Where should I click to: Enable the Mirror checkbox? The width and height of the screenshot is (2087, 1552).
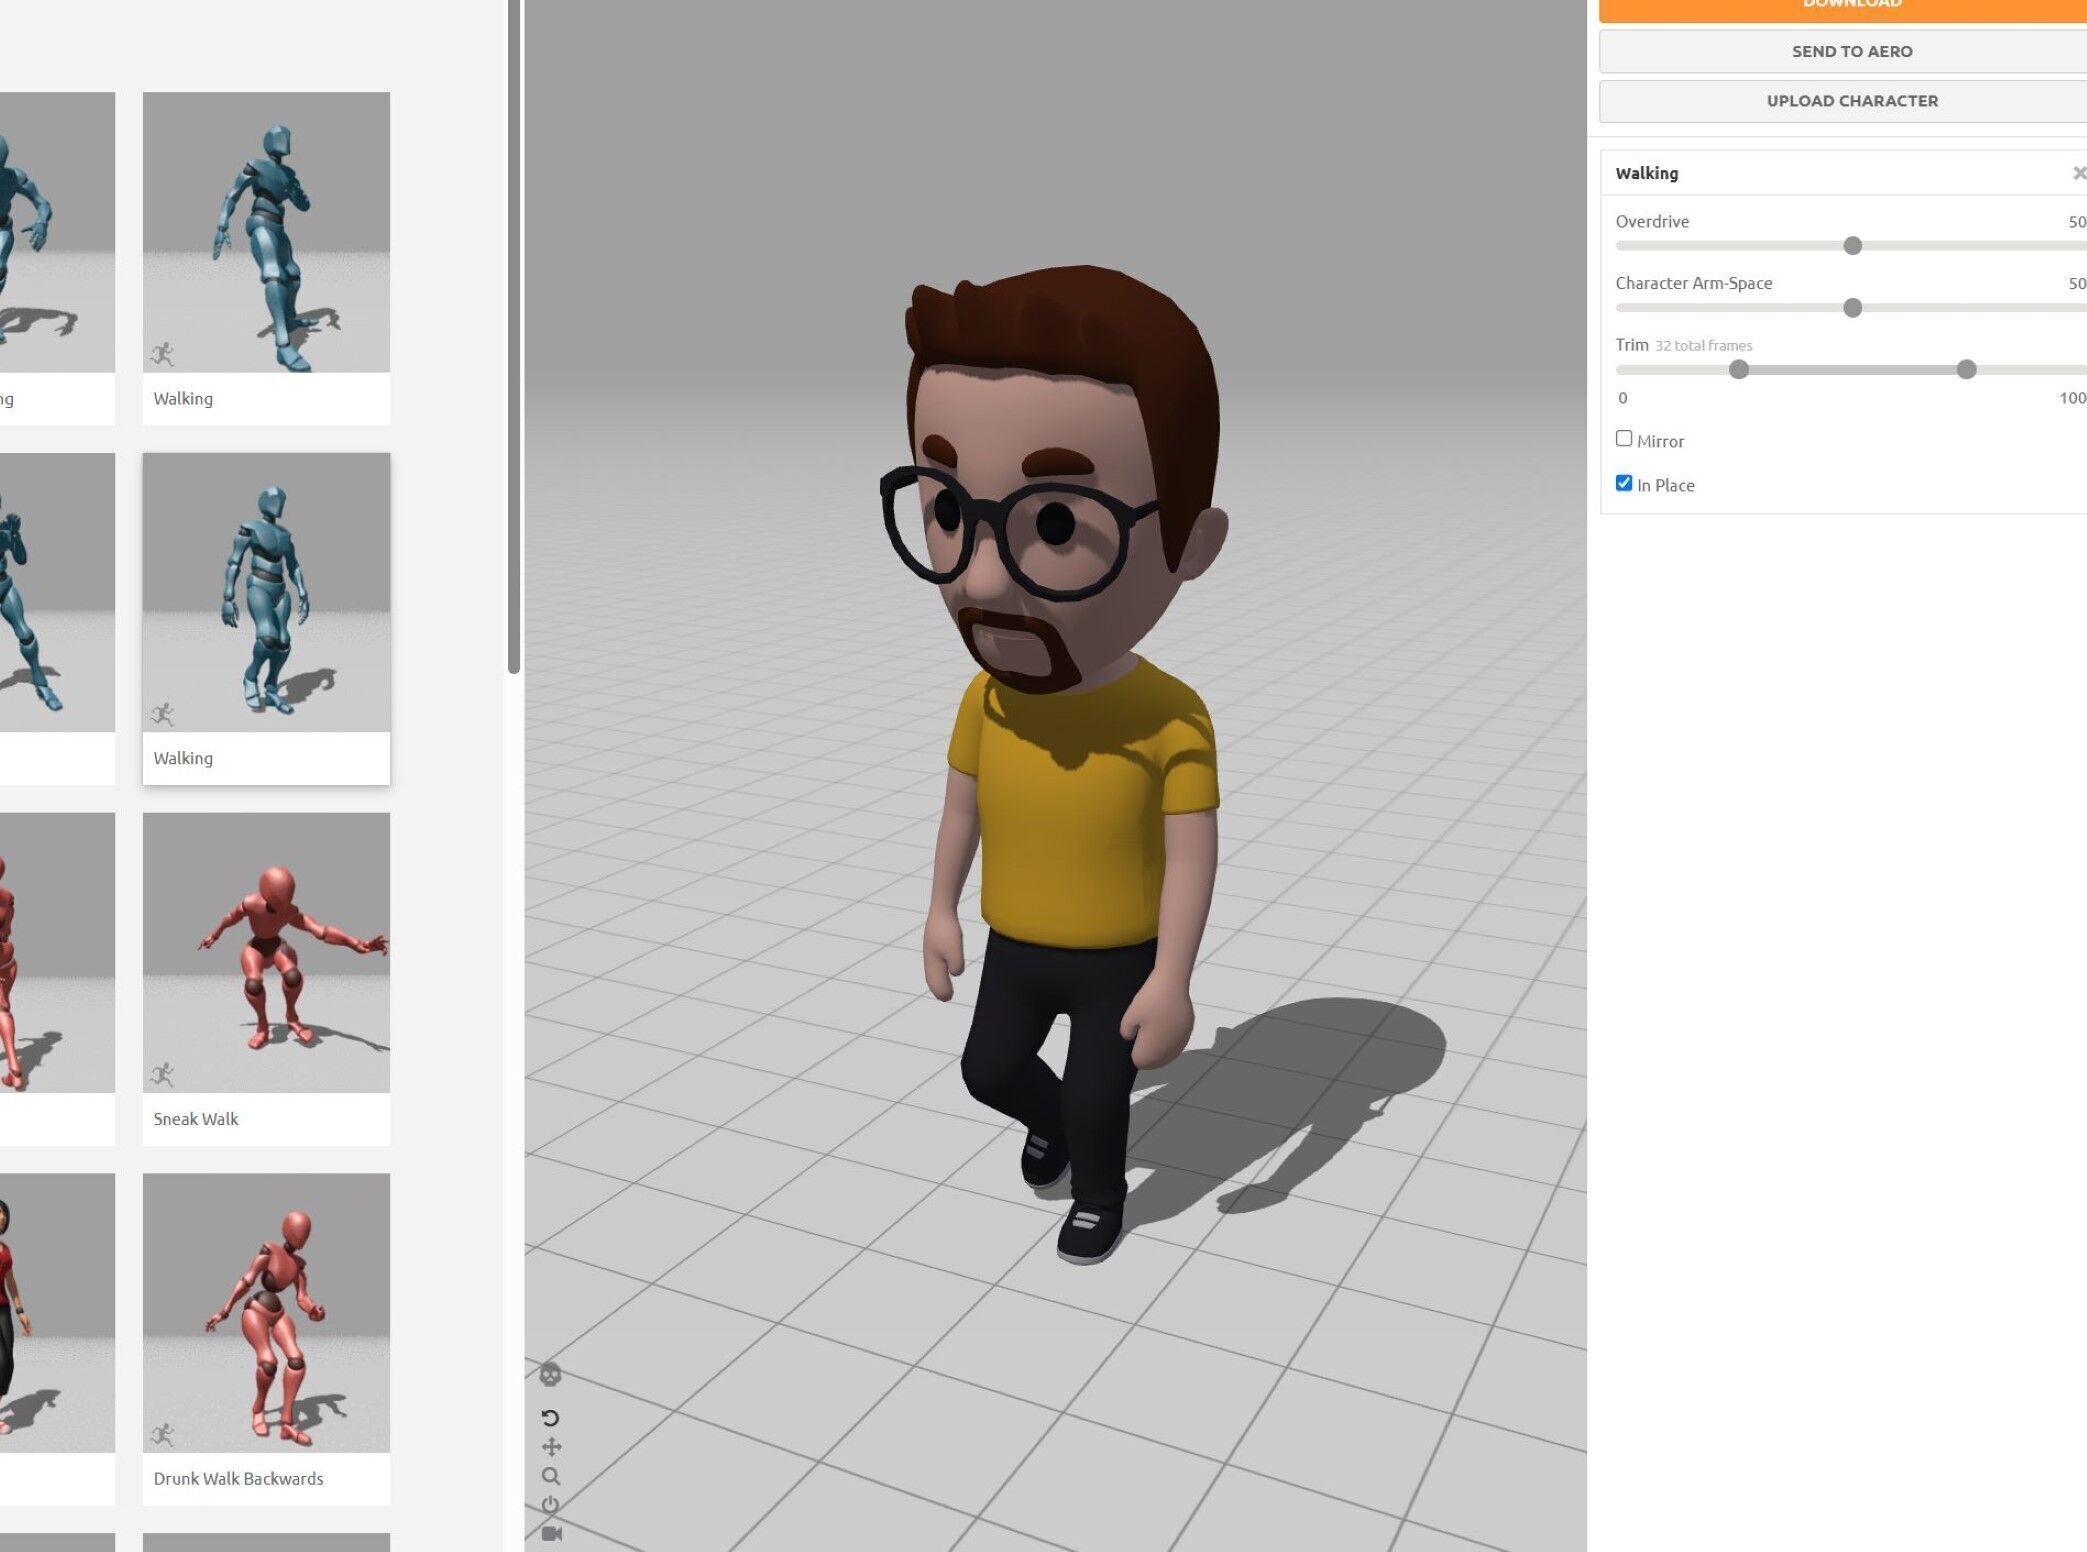(x=1624, y=439)
